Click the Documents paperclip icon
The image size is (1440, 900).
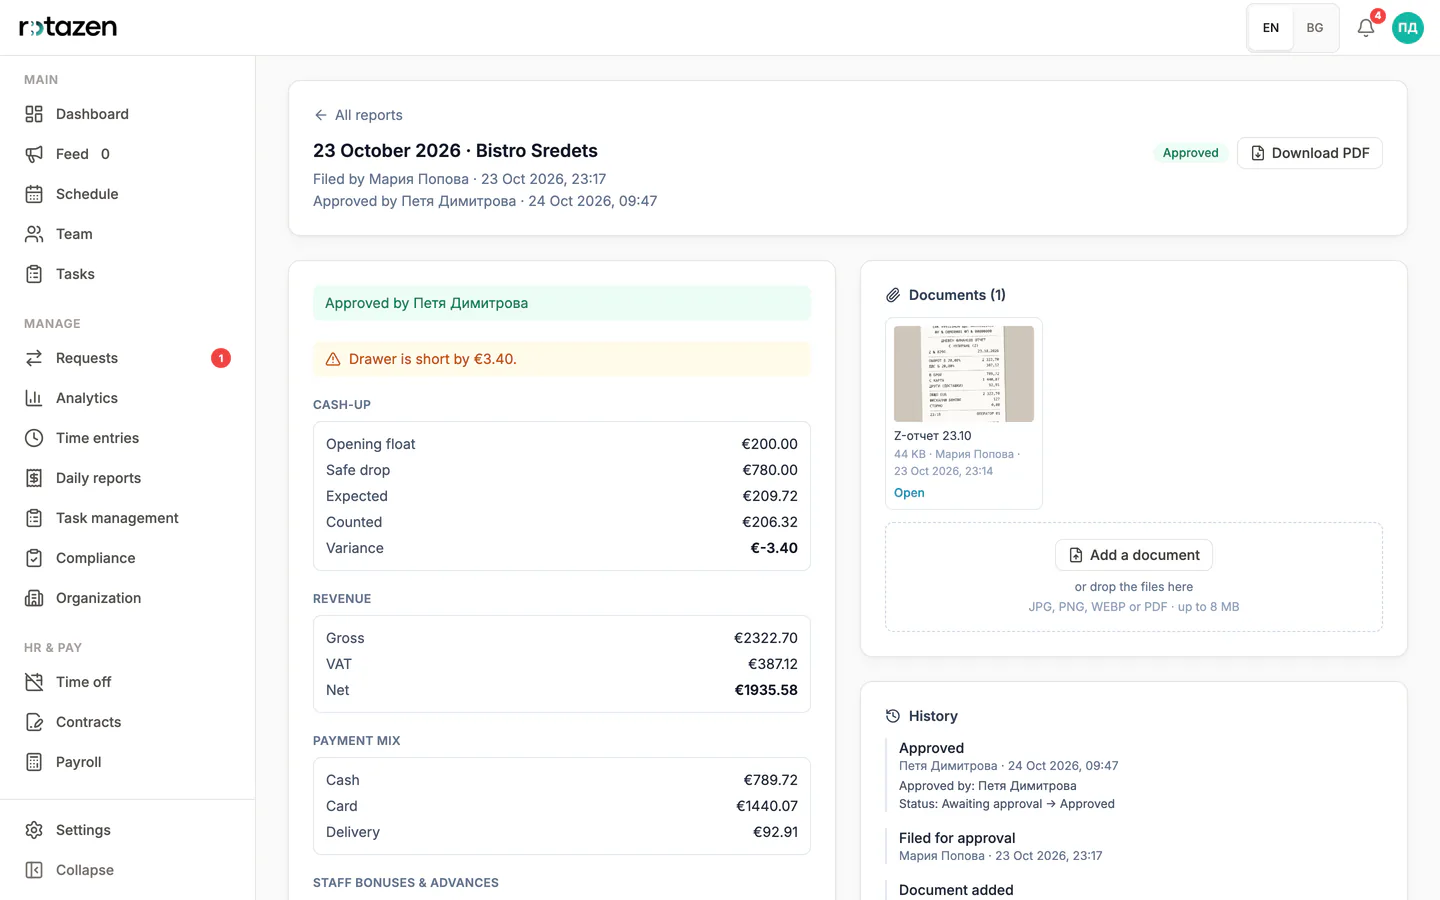[893, 295]
